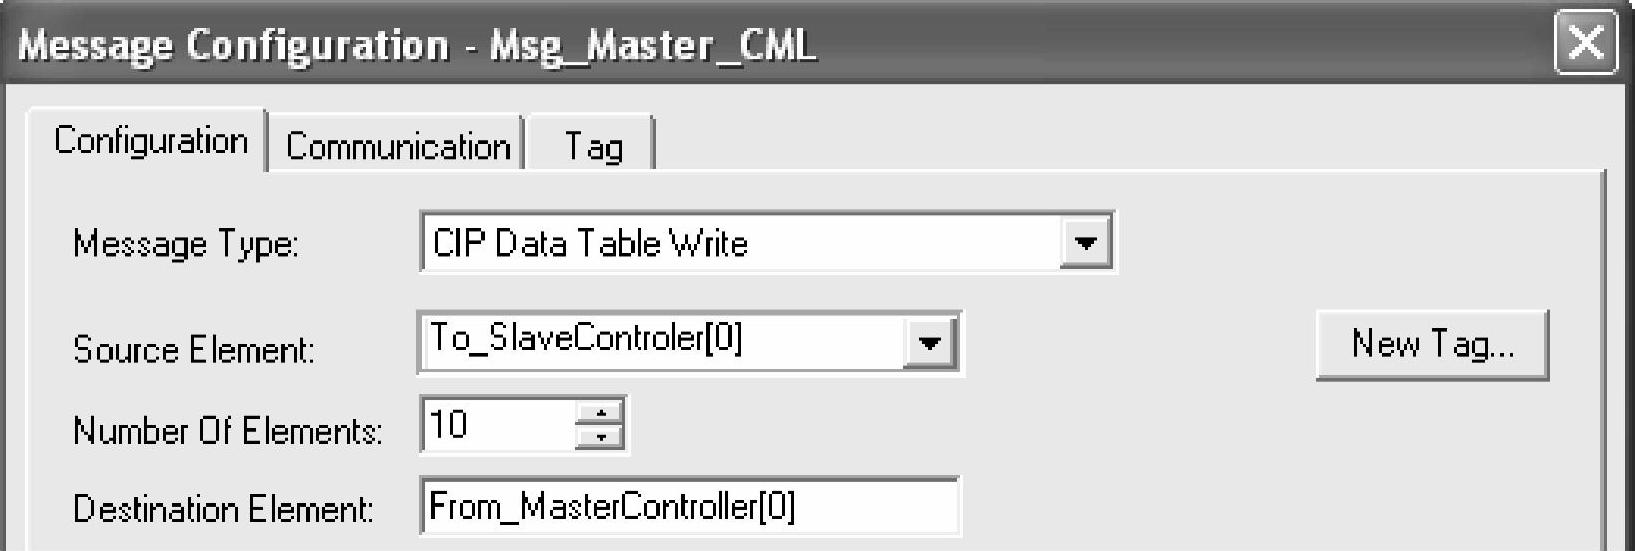This screenshot has width=1635, height=551.
Task: Switch to the Communication tab
Action: (398, 146)
